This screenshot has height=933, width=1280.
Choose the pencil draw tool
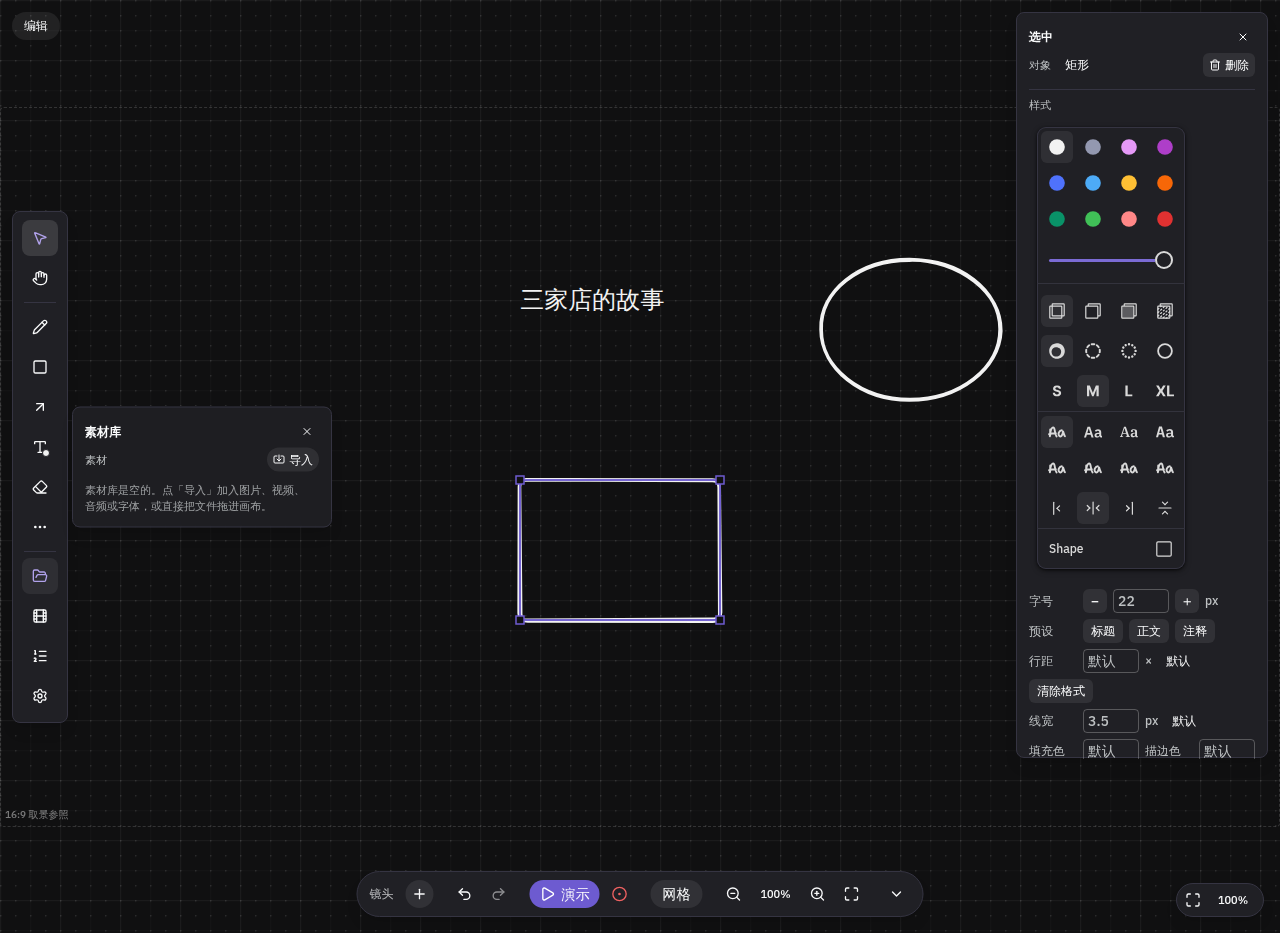click(x=40, y=327)
